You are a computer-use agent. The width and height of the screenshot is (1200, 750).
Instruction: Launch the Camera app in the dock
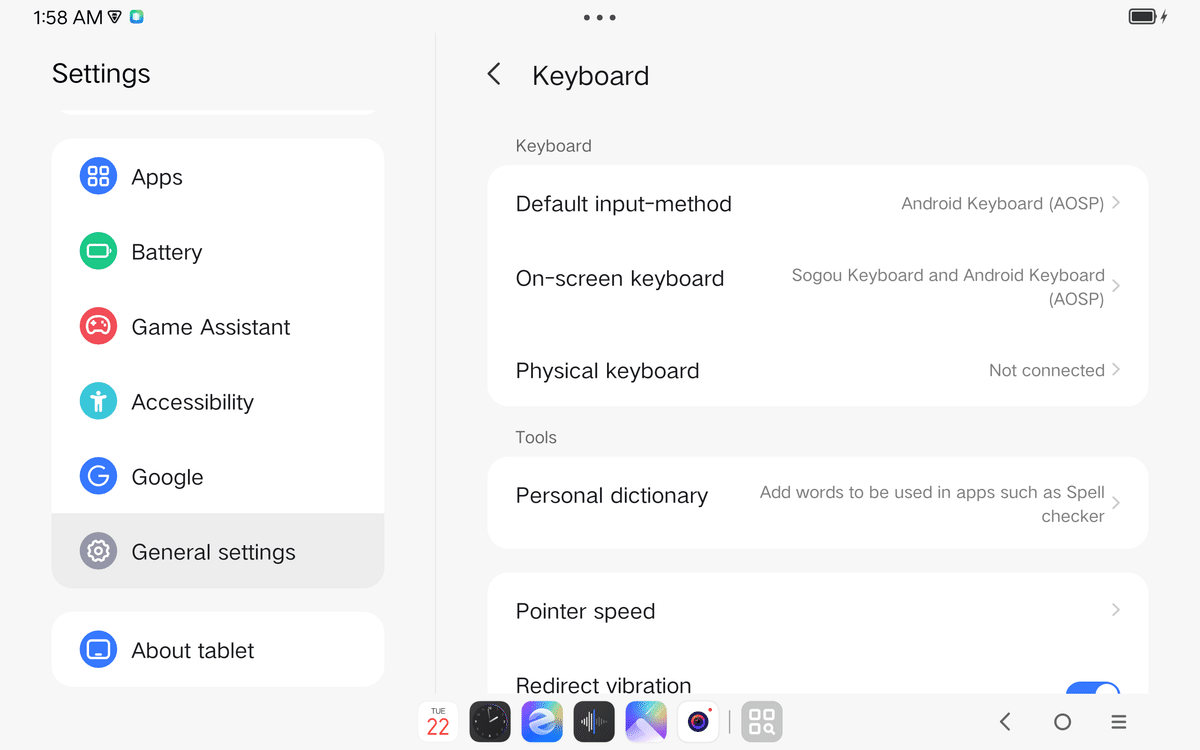tap(698, 721)
